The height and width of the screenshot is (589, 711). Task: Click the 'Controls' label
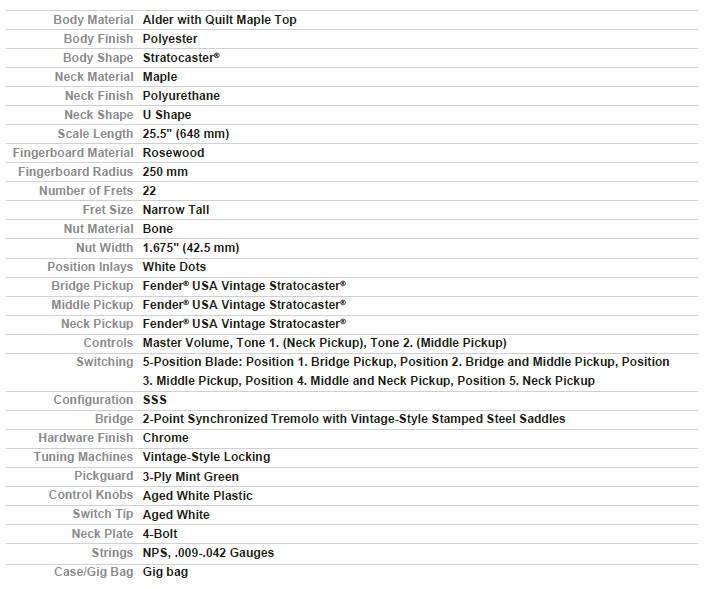point(108,344)
